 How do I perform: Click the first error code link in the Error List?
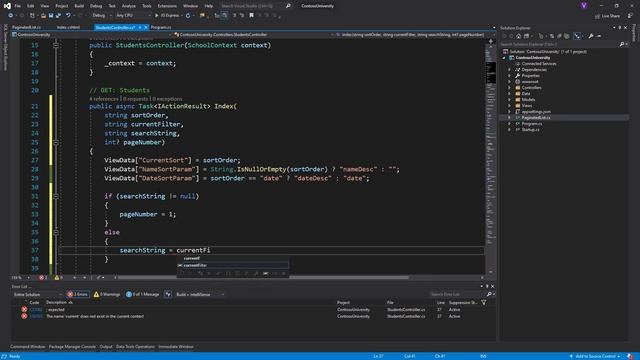(36, 310)
